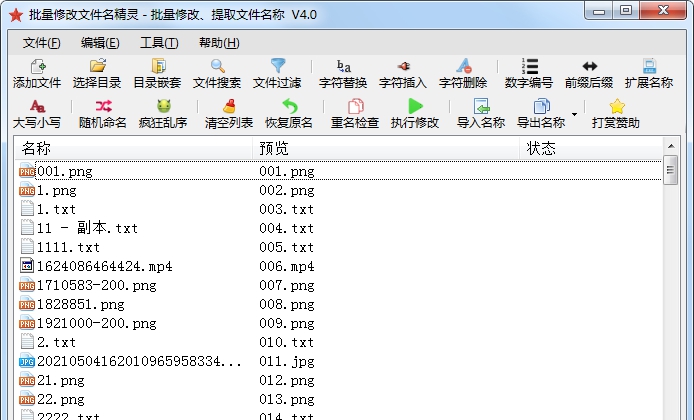Click the video file icon beside 1624086464424.mp4
The image size is (694, 420).
tap(27, 266)
